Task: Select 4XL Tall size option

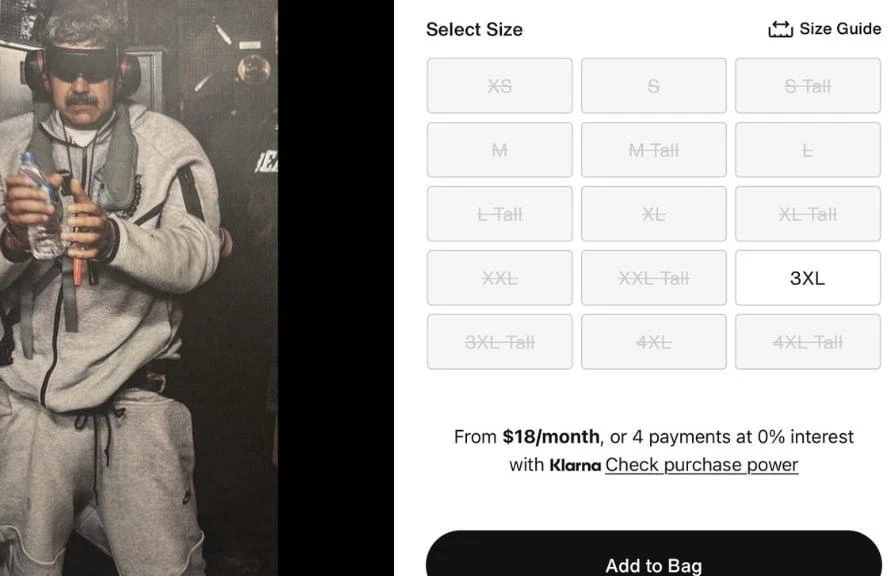Action: click(808, 342)
